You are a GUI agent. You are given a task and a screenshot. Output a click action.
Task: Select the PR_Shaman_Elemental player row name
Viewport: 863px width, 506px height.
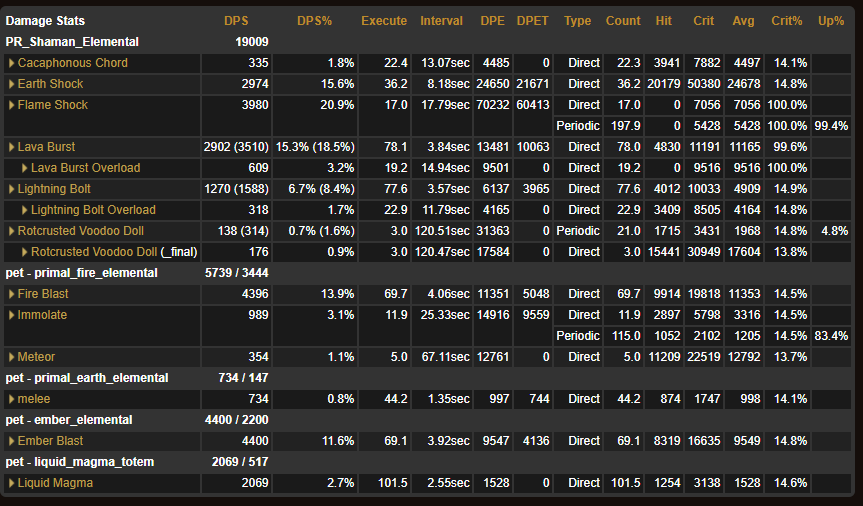click(72, 42)
